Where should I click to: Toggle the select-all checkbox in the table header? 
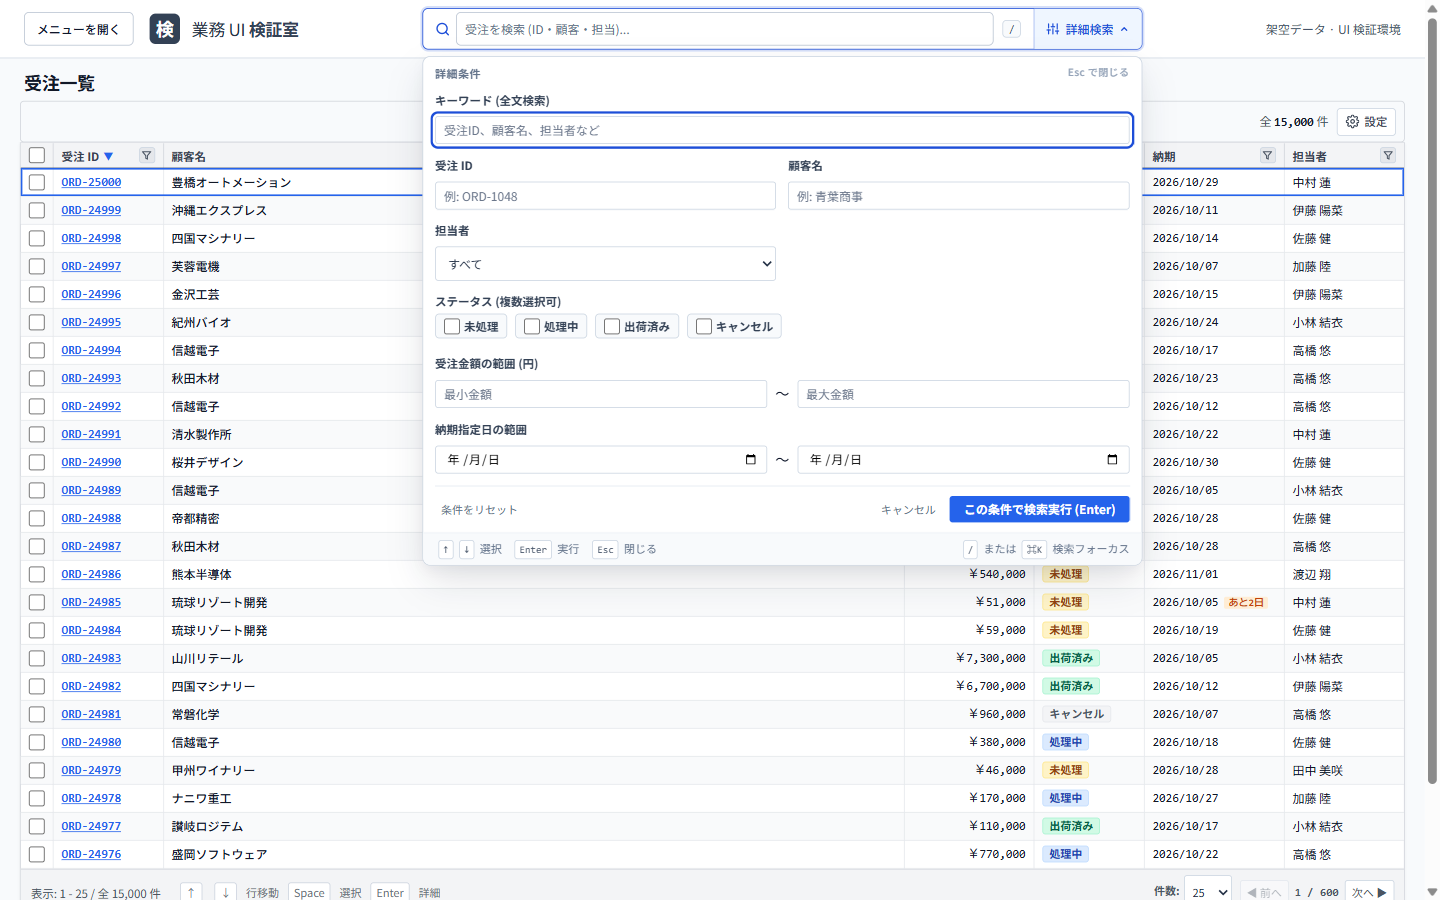37,156
